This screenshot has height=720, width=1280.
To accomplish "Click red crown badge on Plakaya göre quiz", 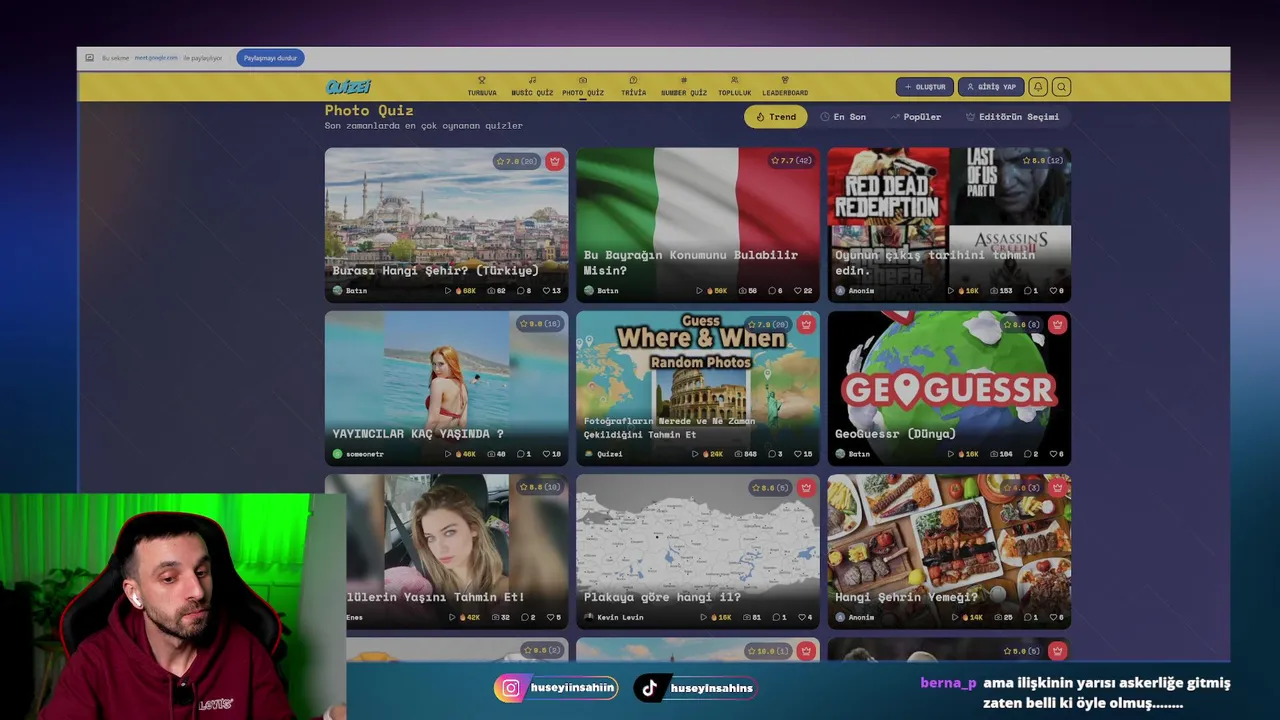I will [x=806, y=487].
